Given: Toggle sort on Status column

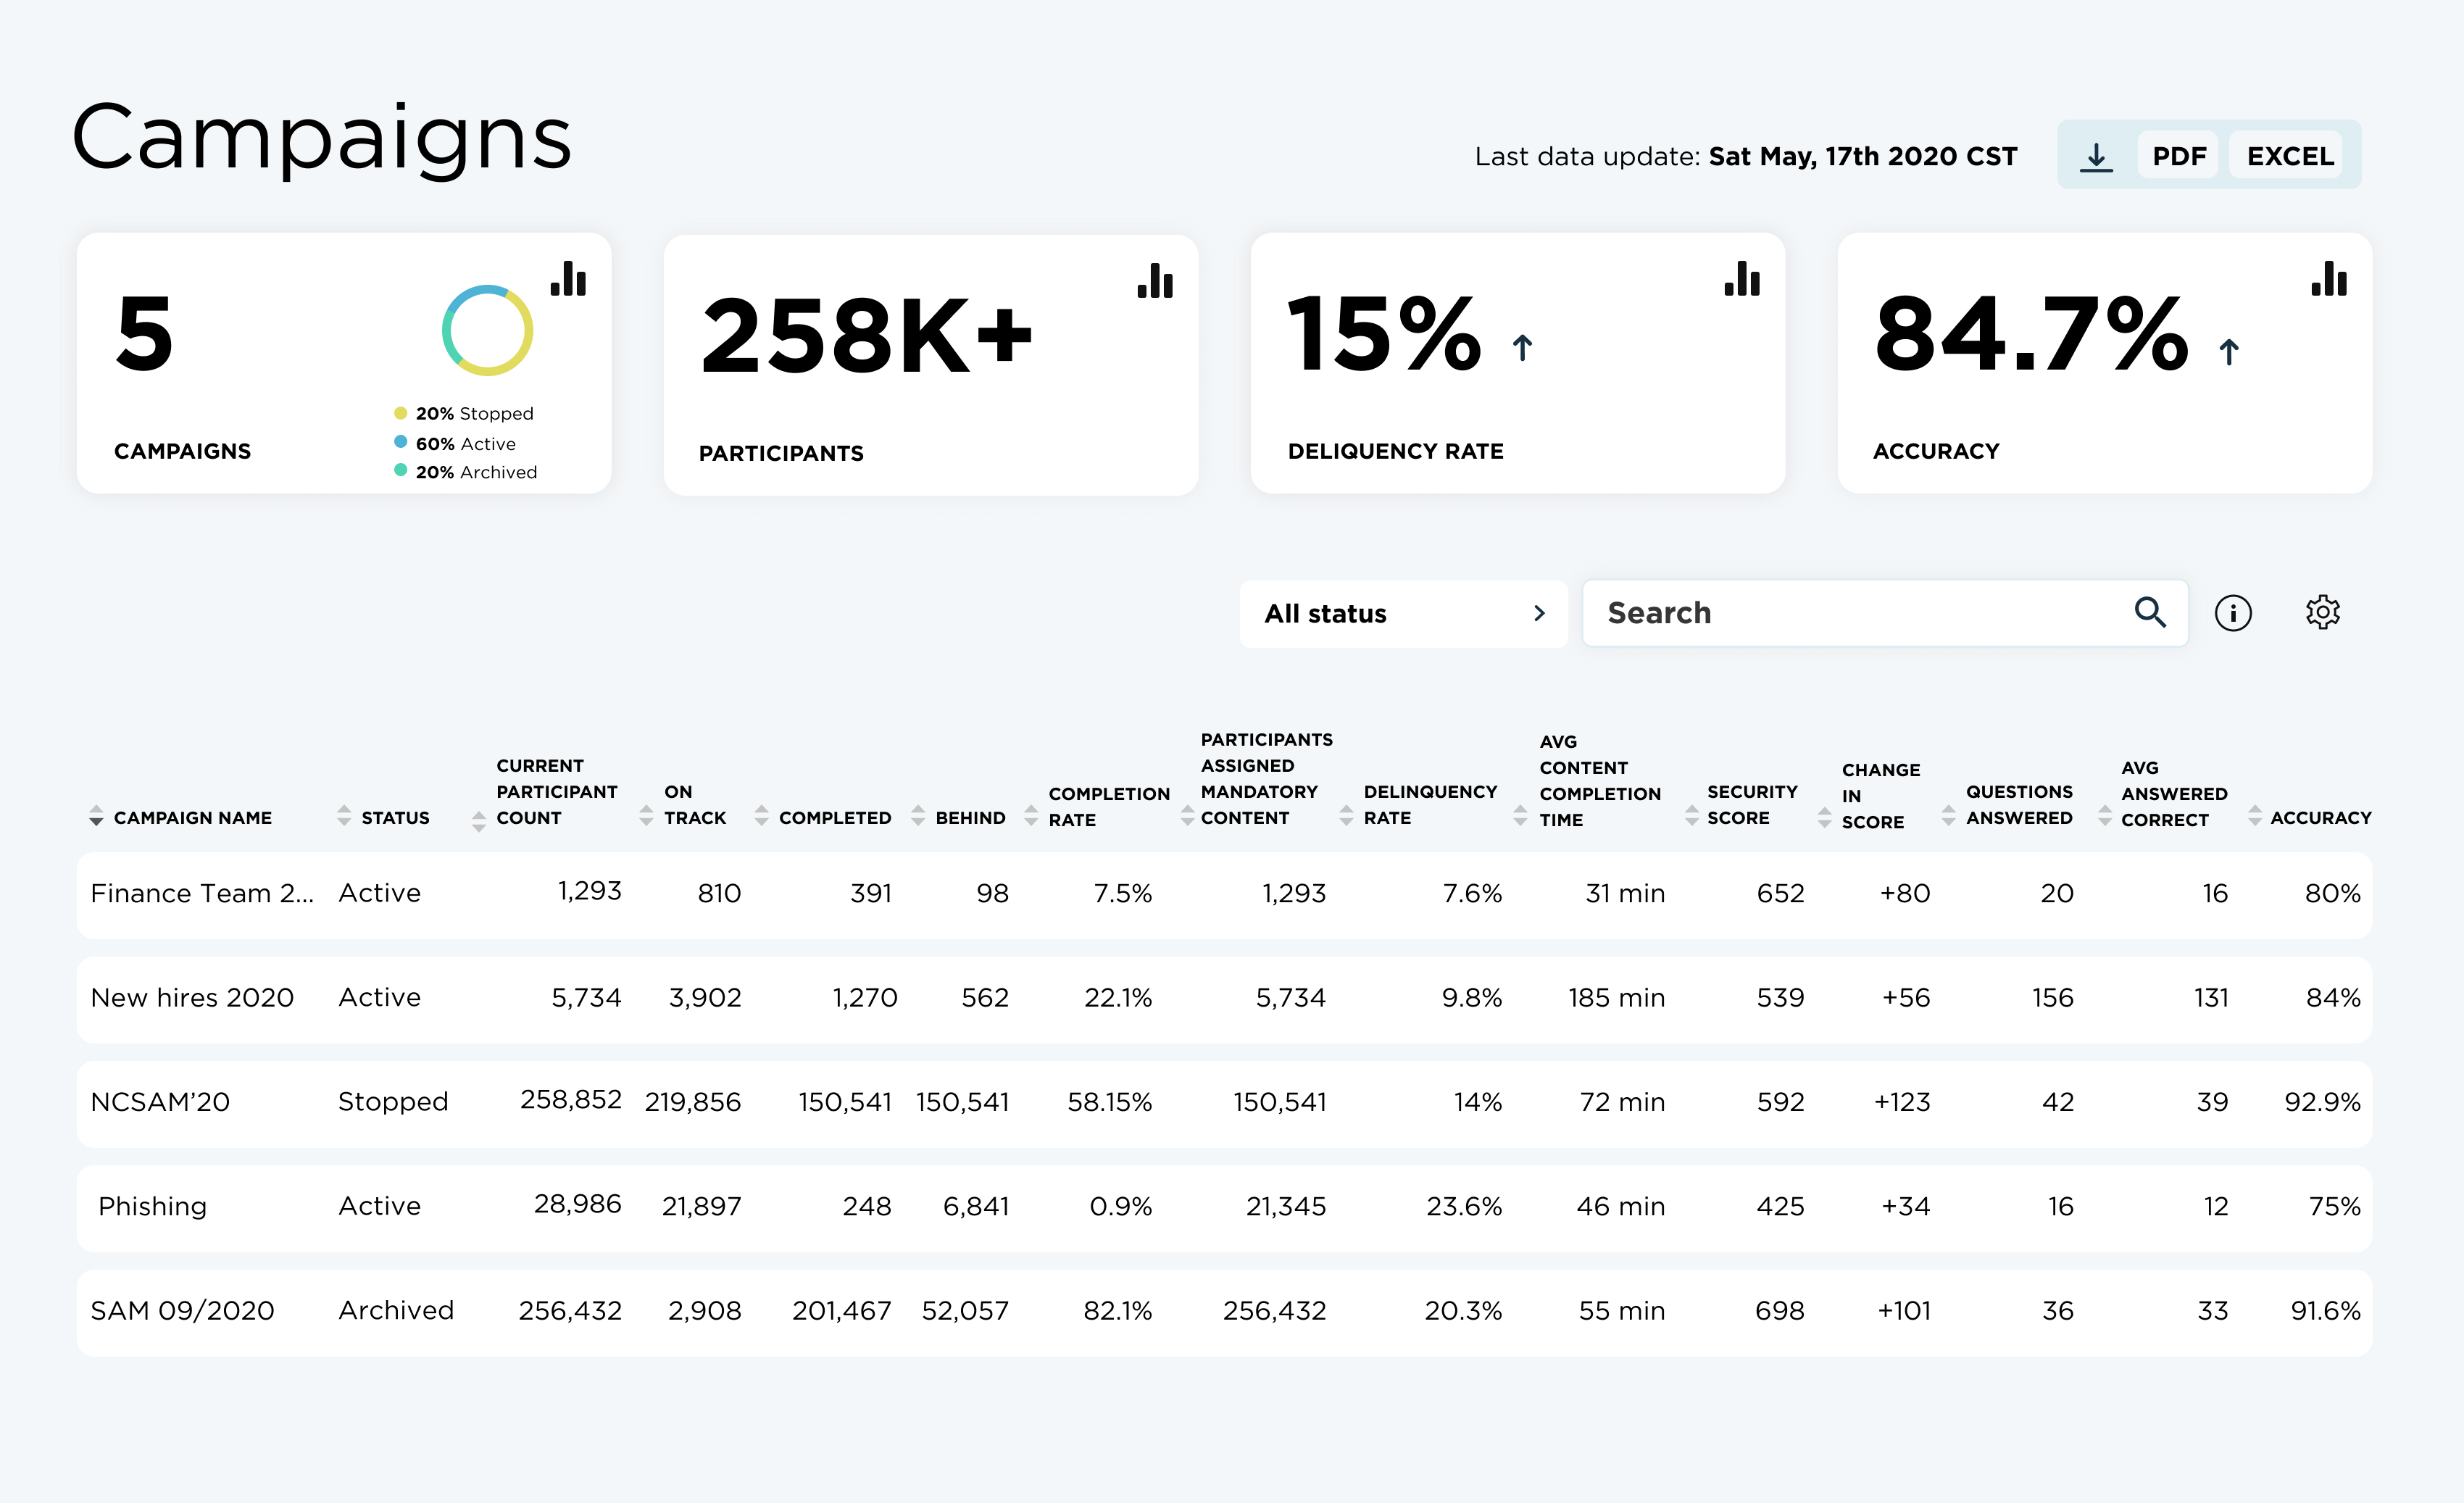Looking at the screenshot, I should click(344, 816).
